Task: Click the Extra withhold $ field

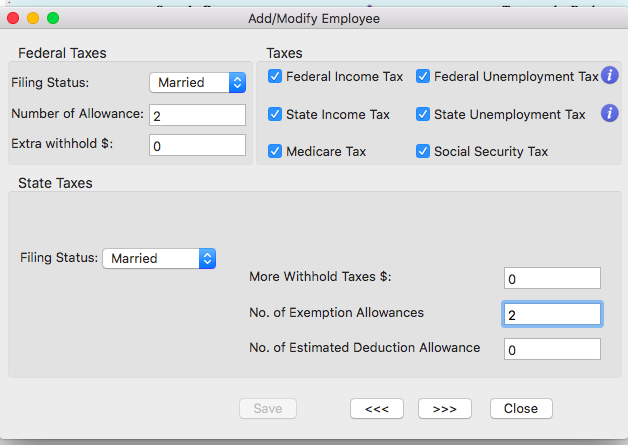Action: pyautogui.click(x=197, y=145)
